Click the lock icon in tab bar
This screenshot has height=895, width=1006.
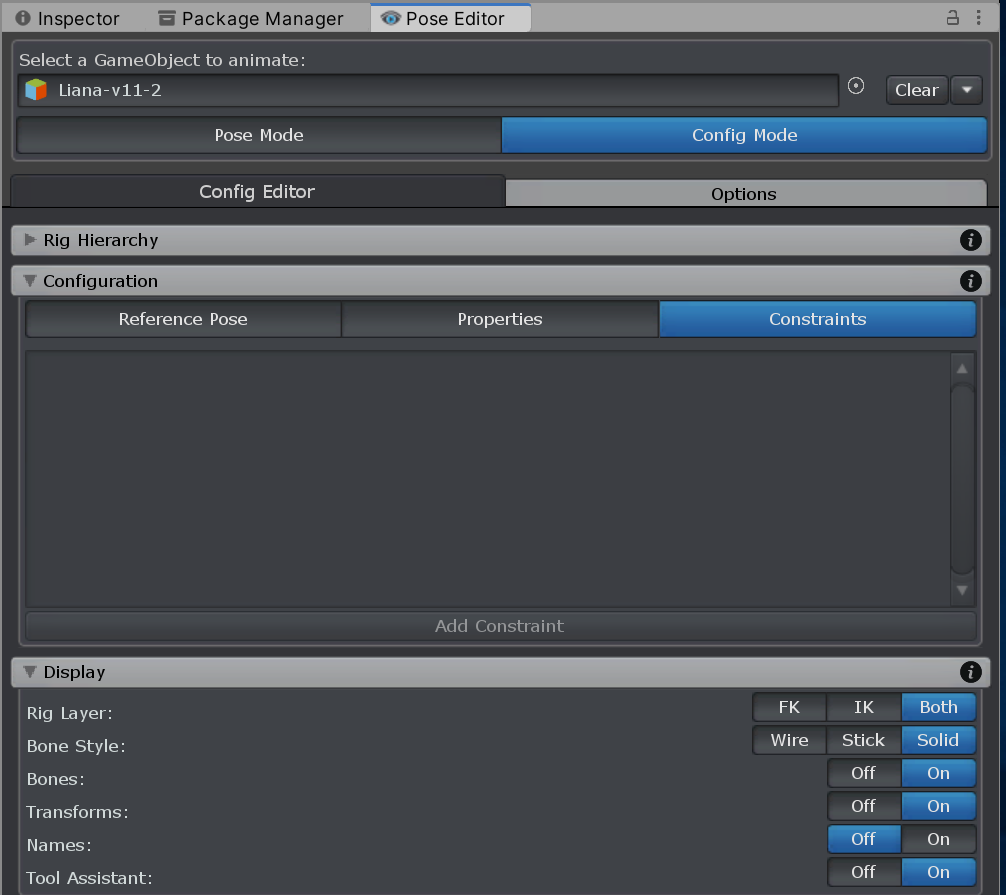pyautogui.click(x=953, y=18)
